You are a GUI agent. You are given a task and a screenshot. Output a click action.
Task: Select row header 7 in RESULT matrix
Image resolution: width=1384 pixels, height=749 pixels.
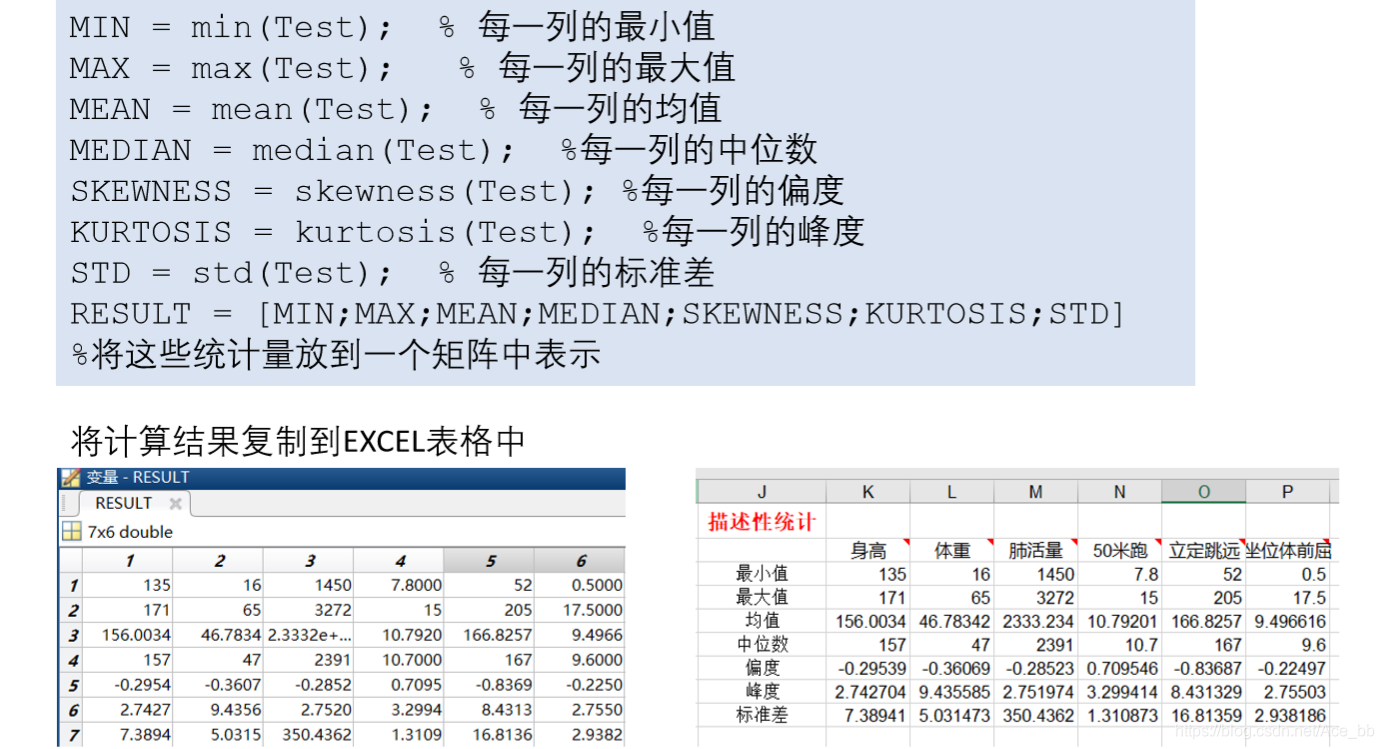coord(72,735)
